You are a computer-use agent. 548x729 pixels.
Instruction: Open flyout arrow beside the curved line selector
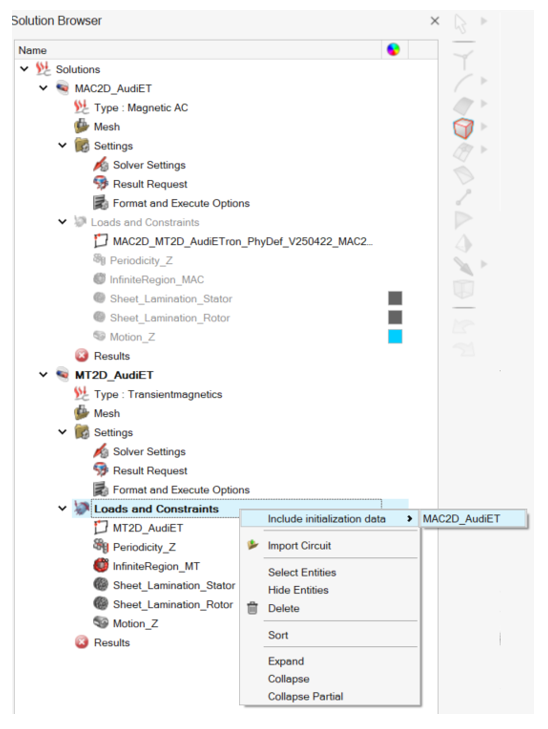pyautogui.click(x=484, y=80)
